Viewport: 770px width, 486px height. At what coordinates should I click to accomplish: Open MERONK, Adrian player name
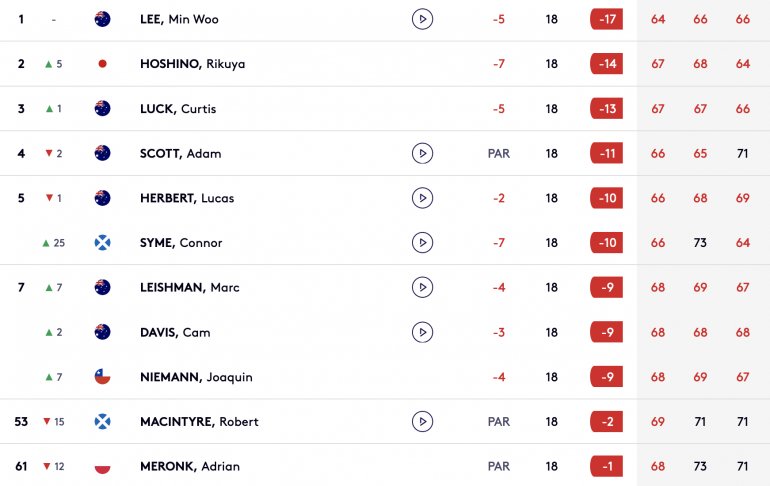[x=190, y=466]
